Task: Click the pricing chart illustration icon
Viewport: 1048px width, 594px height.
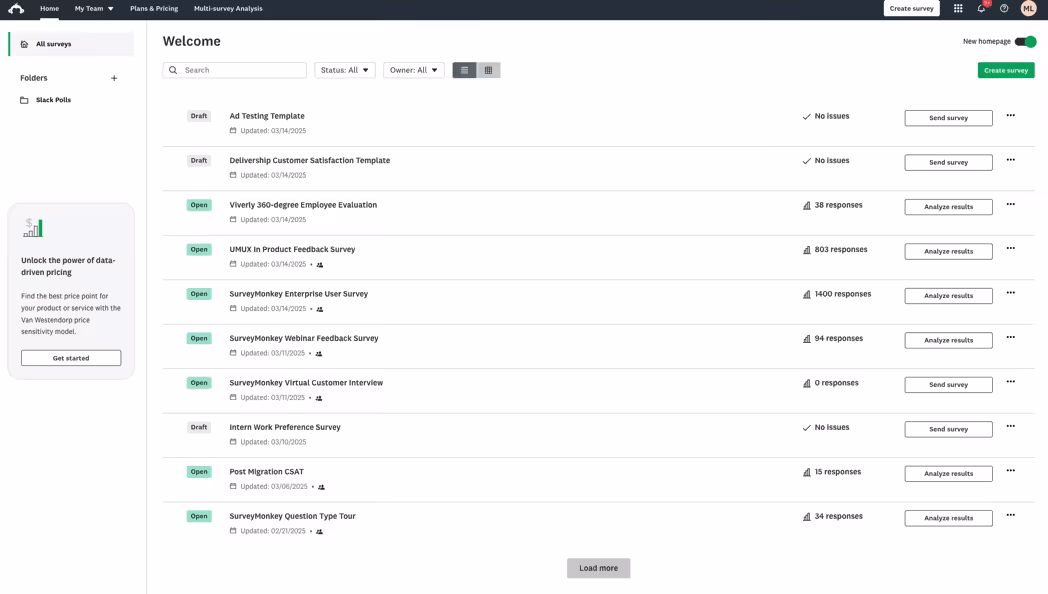Action: [33, 228]
